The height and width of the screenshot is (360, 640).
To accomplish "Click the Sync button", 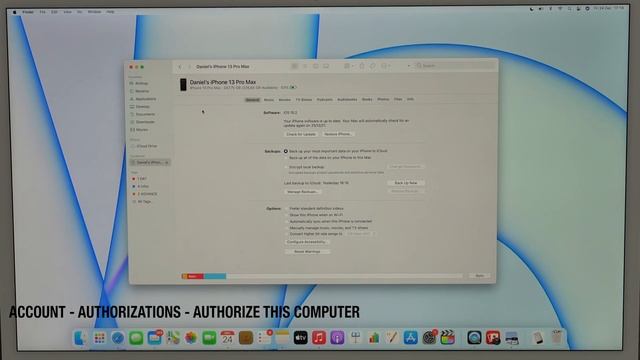I will coord(480,276).
